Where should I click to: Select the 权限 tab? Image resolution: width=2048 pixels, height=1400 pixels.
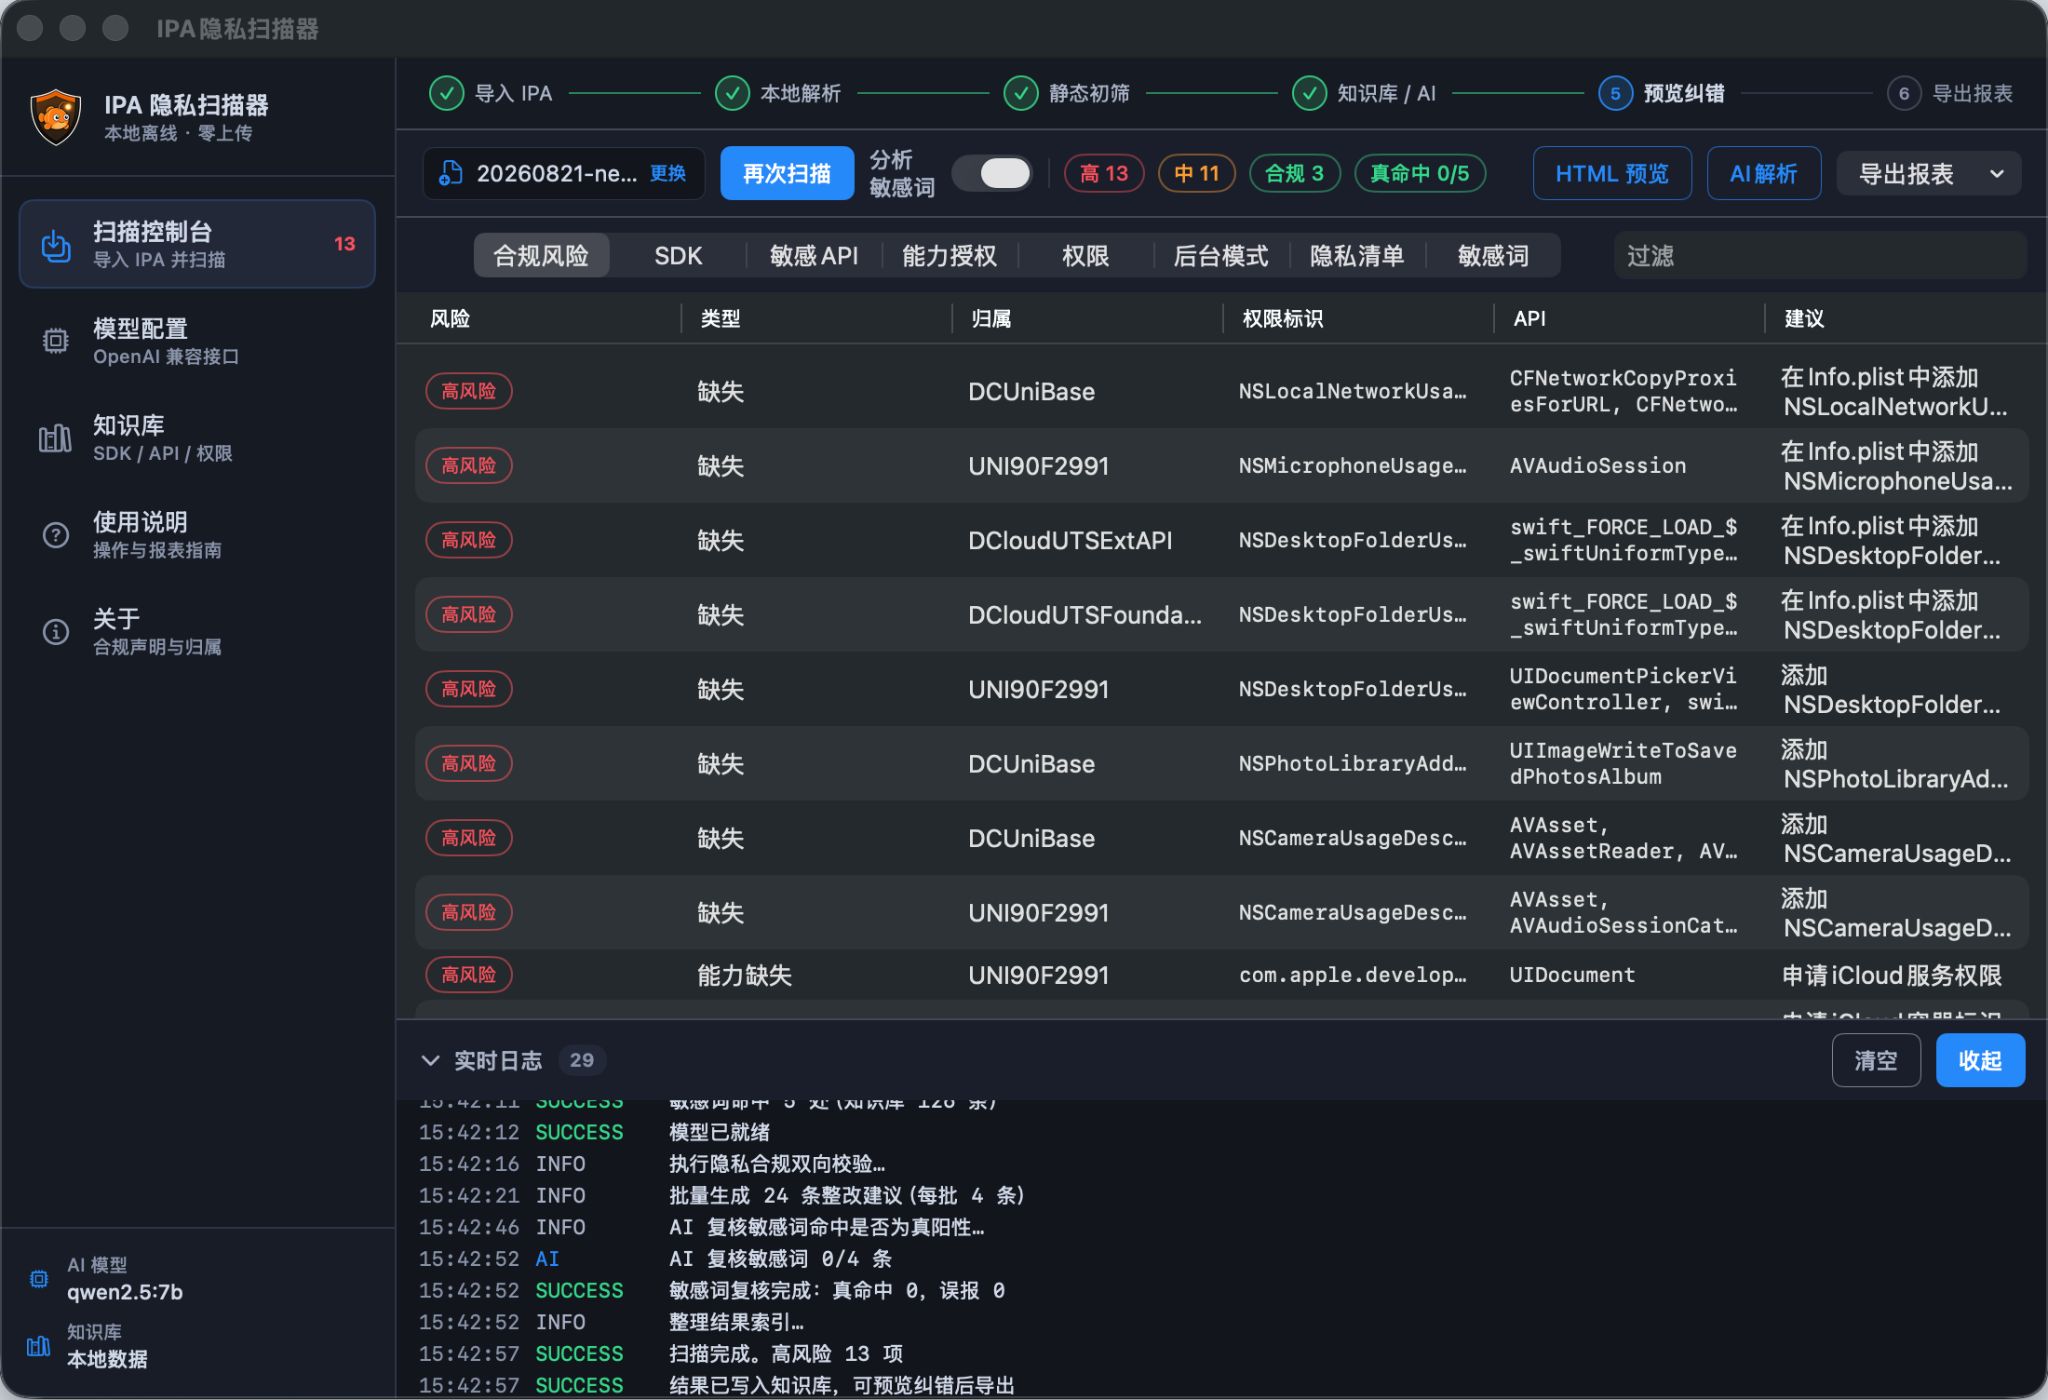[x=1085, y=256]
